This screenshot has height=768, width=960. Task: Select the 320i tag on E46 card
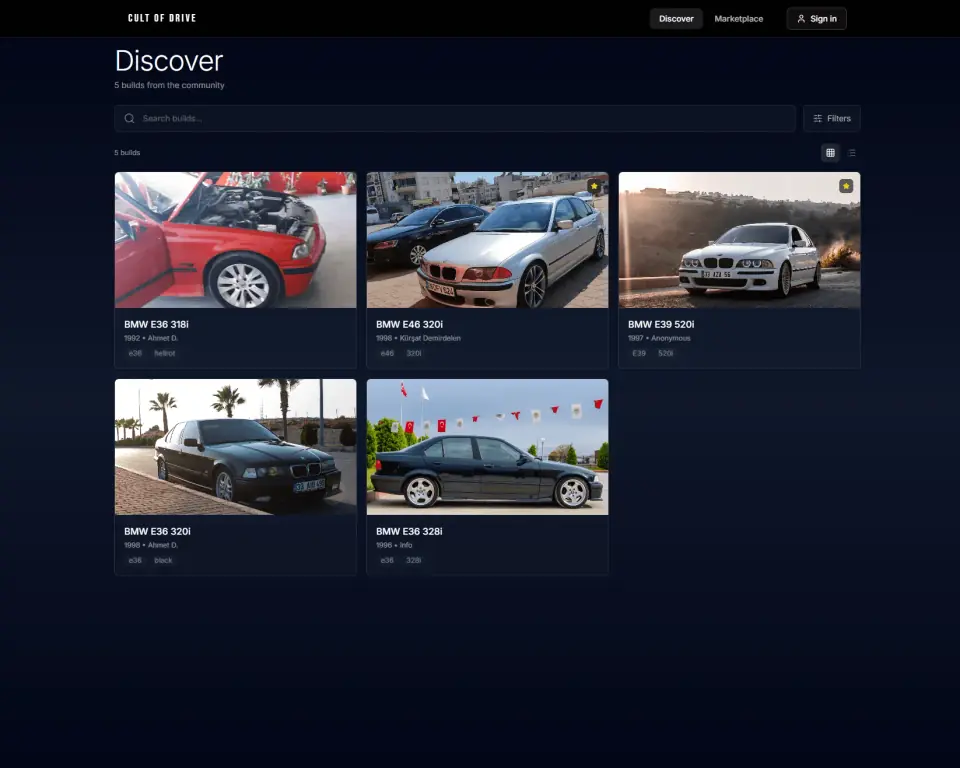pos(414,353)
